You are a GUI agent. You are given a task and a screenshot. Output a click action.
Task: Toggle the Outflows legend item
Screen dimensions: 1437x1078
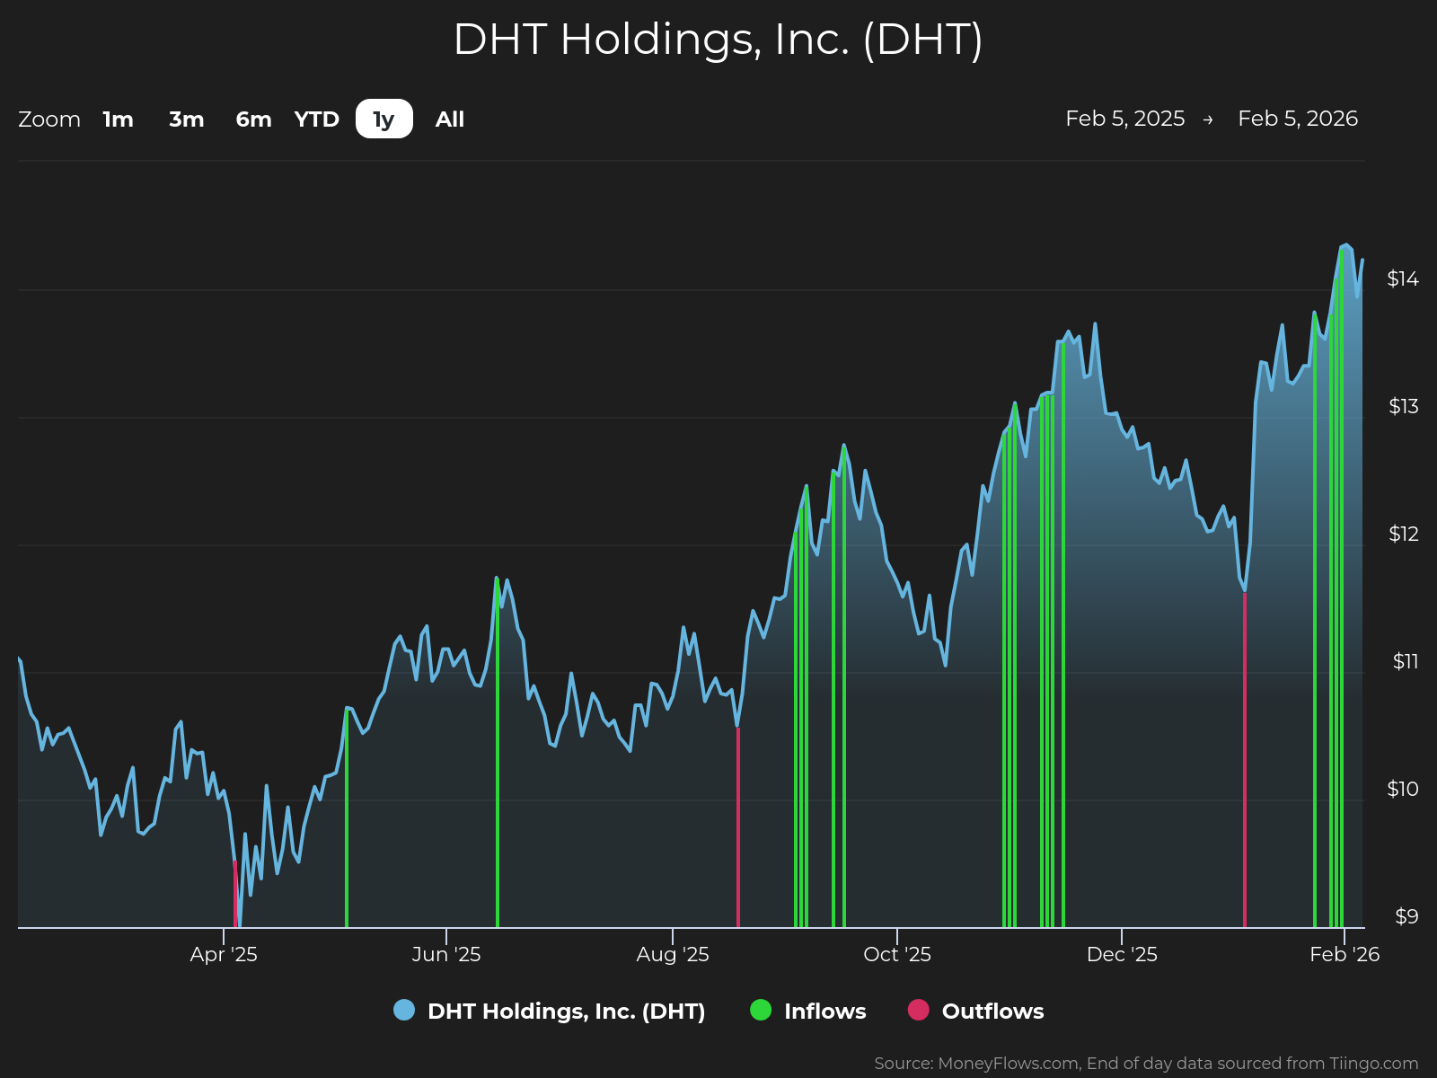[x=976, y=1011]
